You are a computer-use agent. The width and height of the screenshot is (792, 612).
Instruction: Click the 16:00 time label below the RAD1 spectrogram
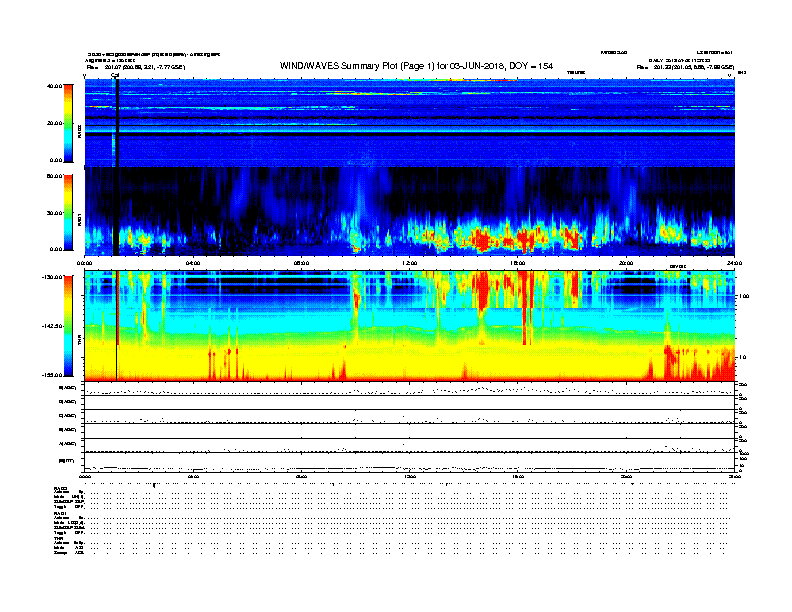(x=518, y=263)
